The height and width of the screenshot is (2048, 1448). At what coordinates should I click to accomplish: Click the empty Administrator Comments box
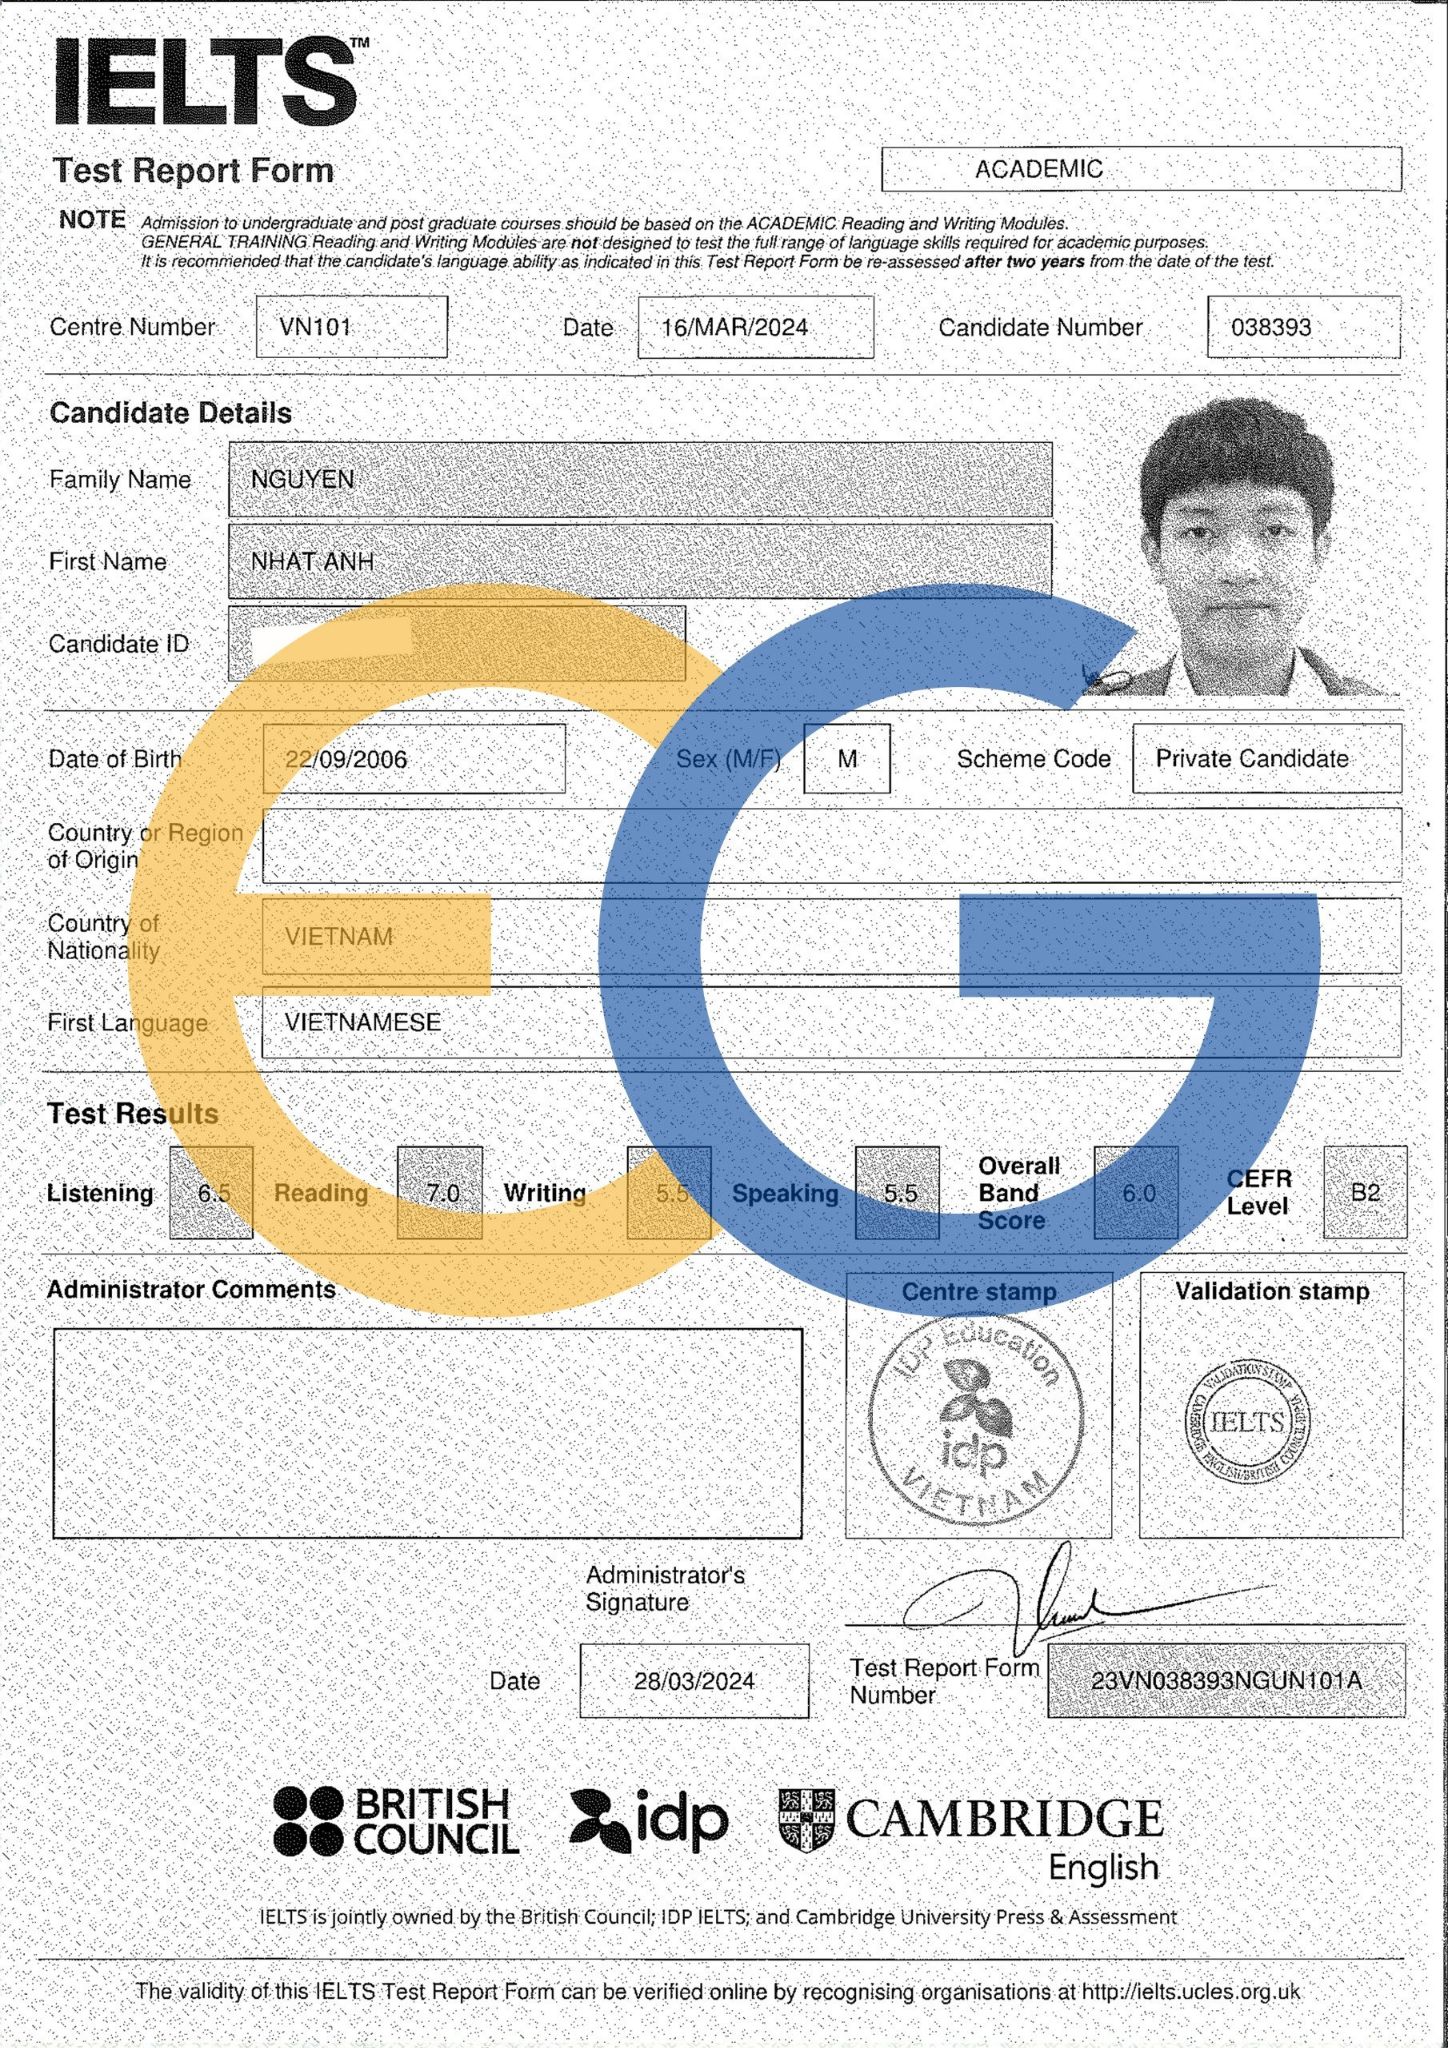(x=427, y=1432)
